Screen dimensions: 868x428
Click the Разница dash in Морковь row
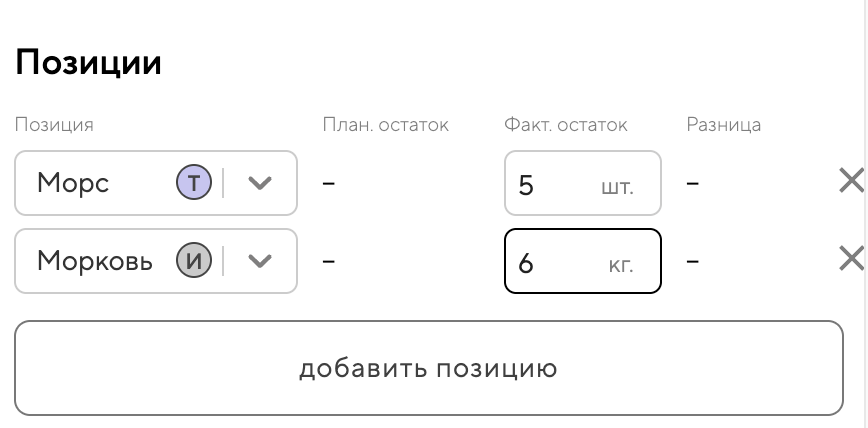pos(693,261)
